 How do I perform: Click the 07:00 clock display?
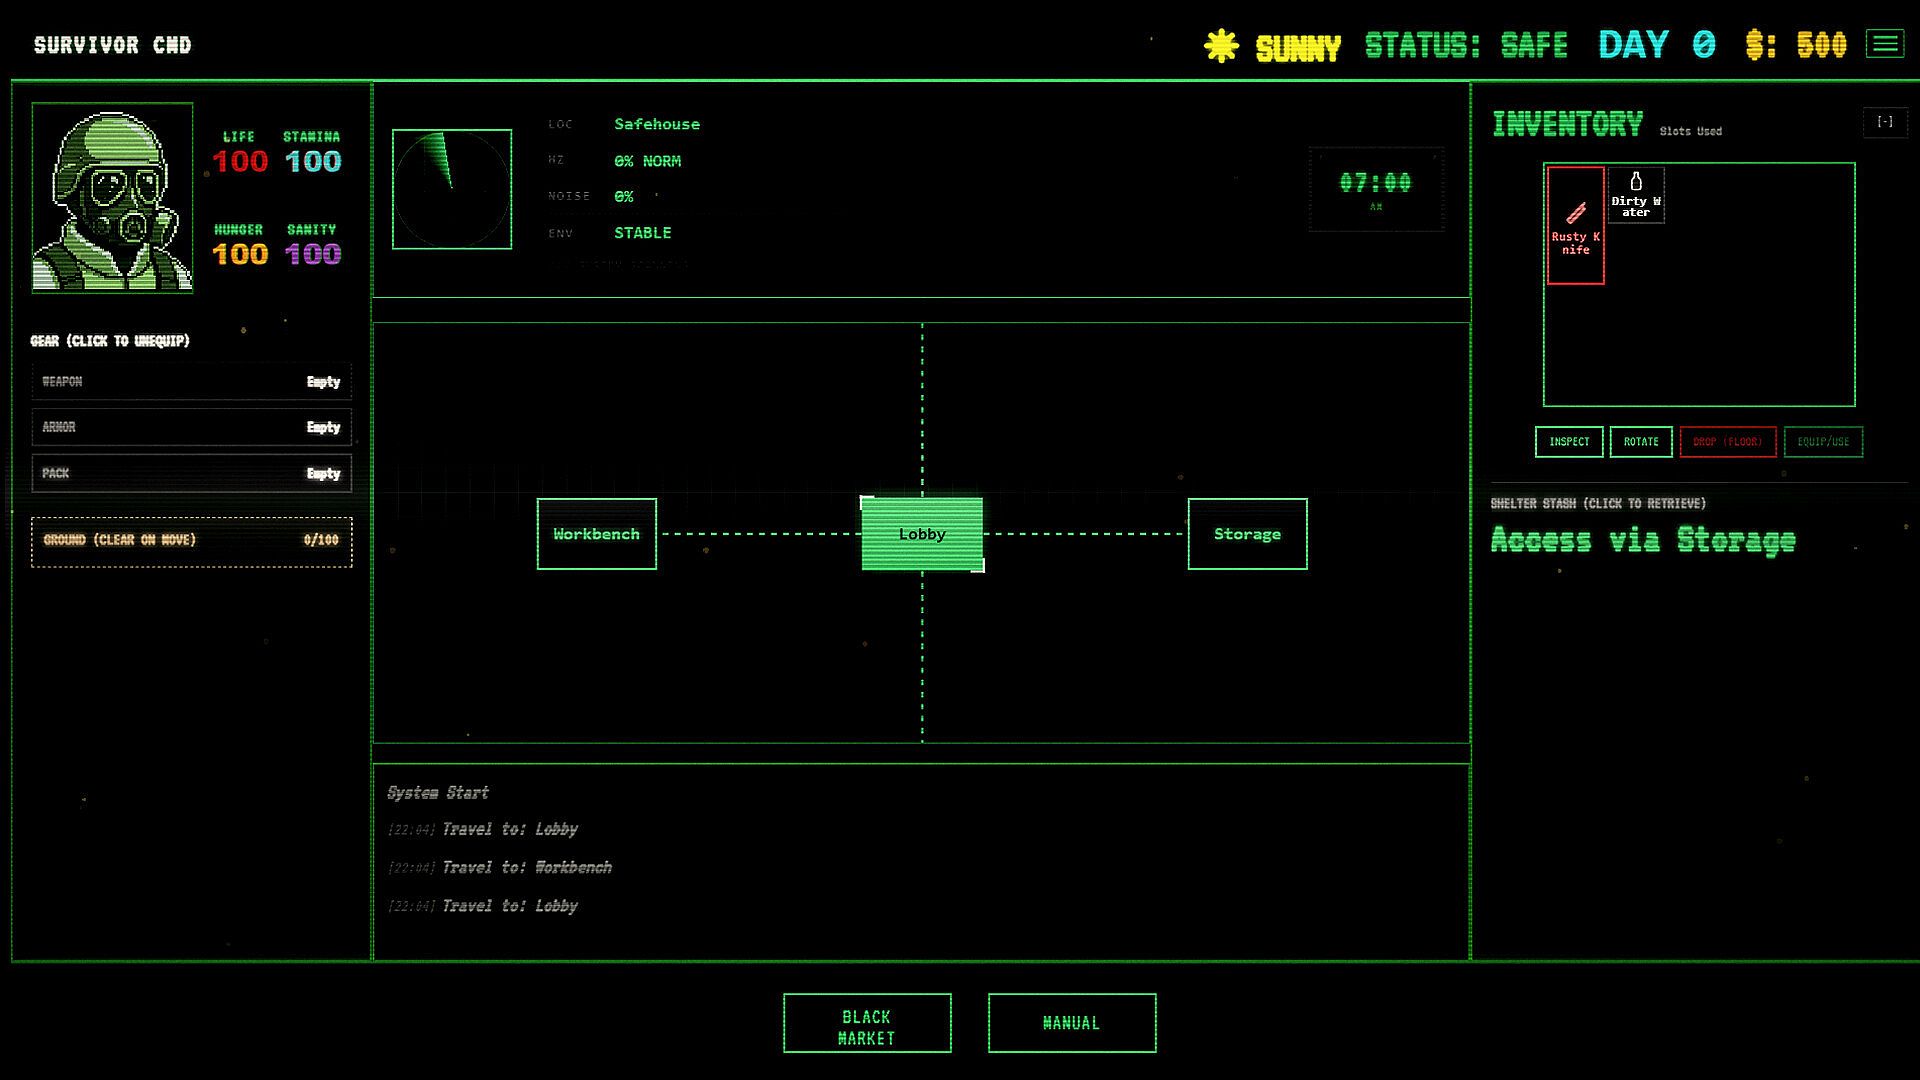(x=1376, y=188)
